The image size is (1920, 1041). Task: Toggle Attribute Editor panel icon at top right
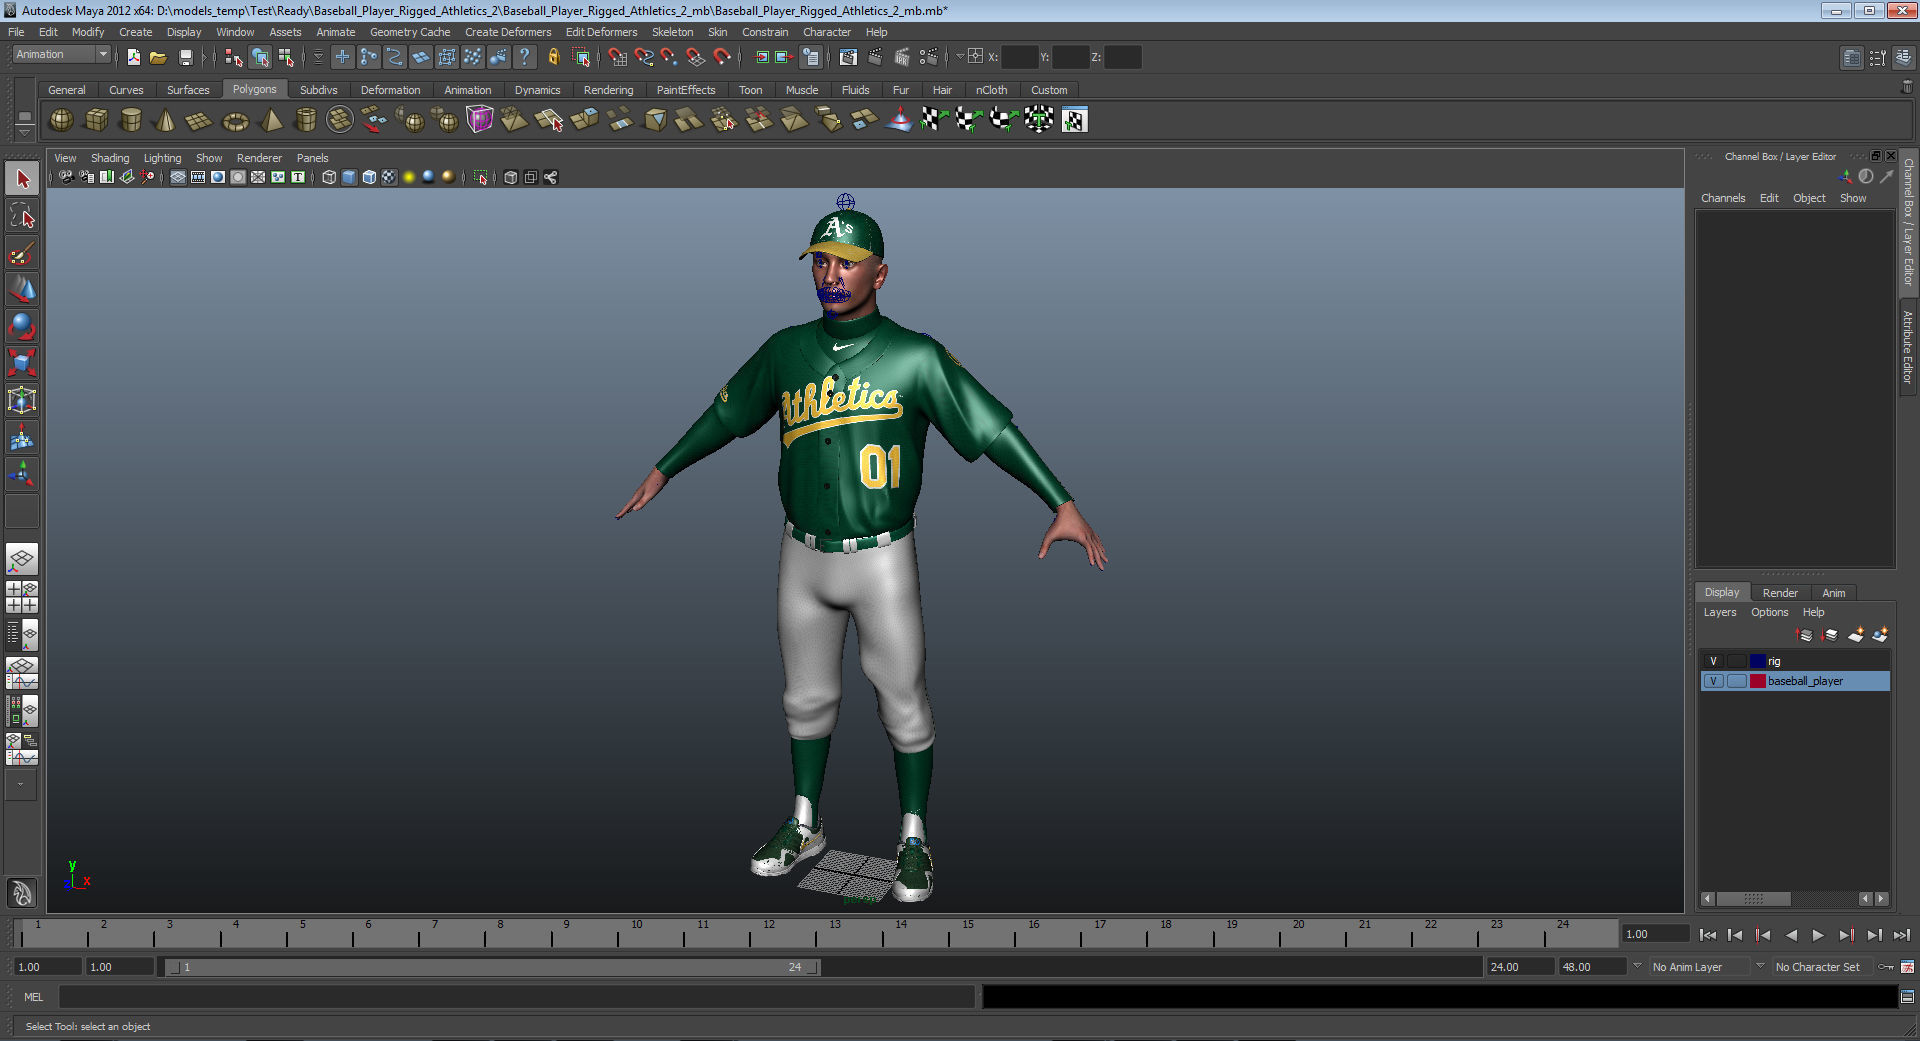click(1852, 57)
